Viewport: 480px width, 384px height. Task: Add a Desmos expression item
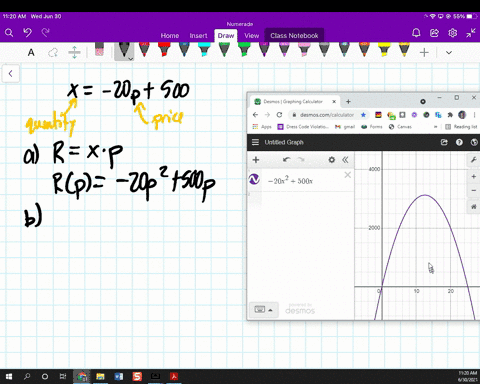(256, 160)
